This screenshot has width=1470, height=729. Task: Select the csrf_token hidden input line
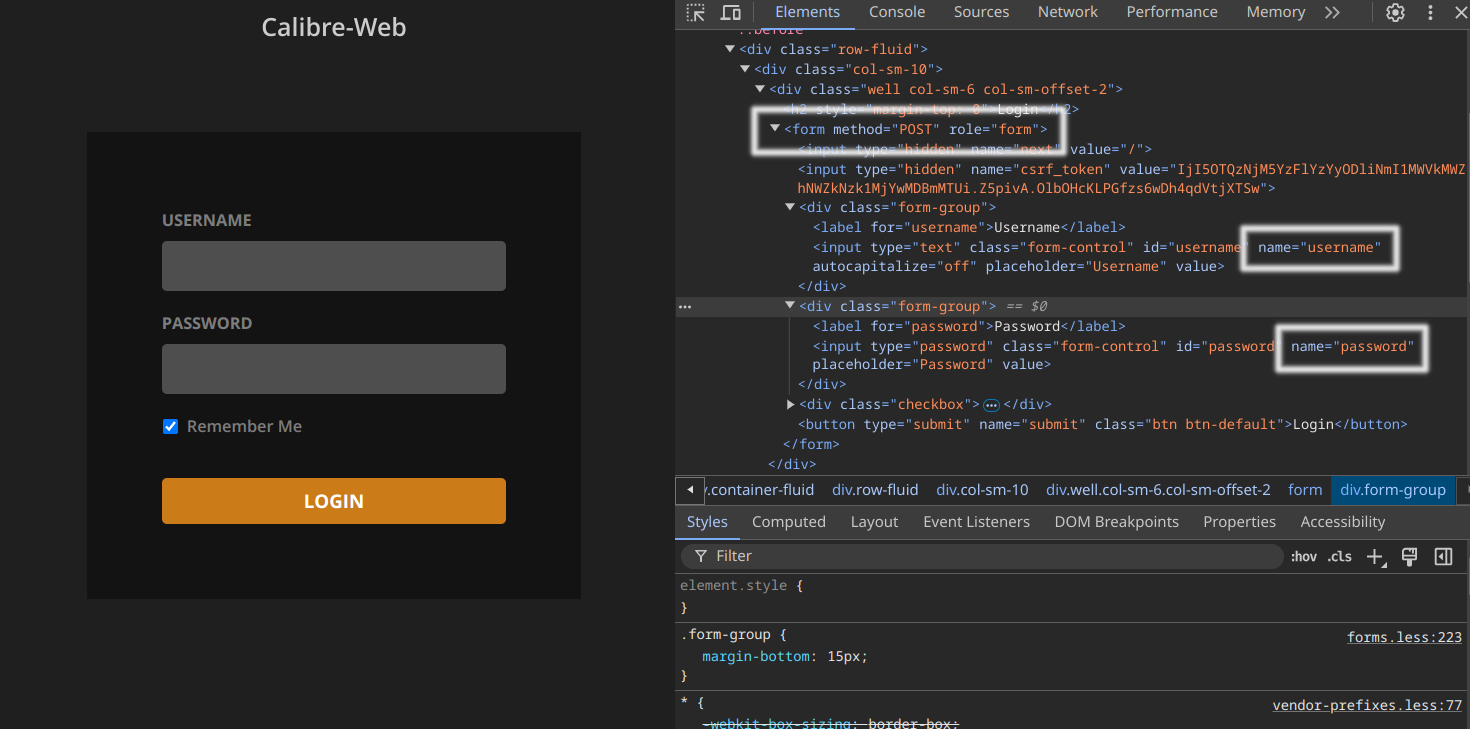[x=1132, y=178]
